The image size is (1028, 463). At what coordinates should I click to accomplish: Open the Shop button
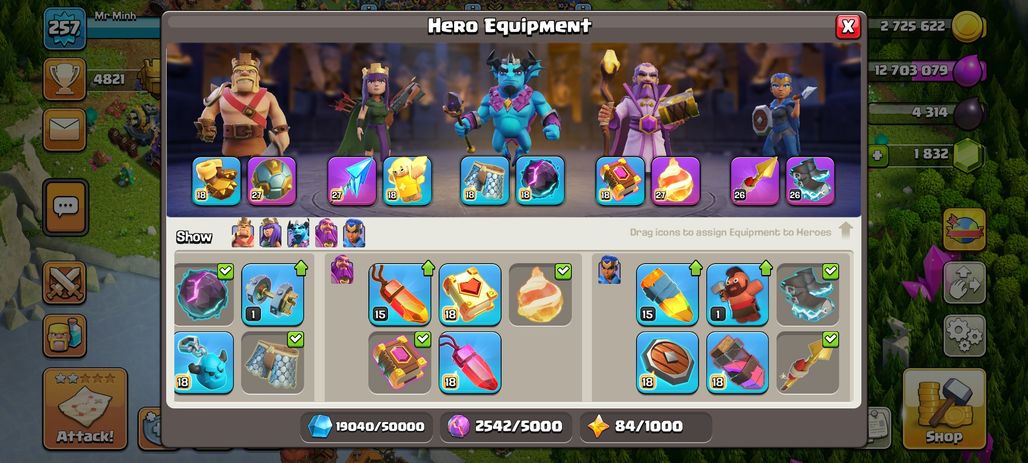point(944,409)
